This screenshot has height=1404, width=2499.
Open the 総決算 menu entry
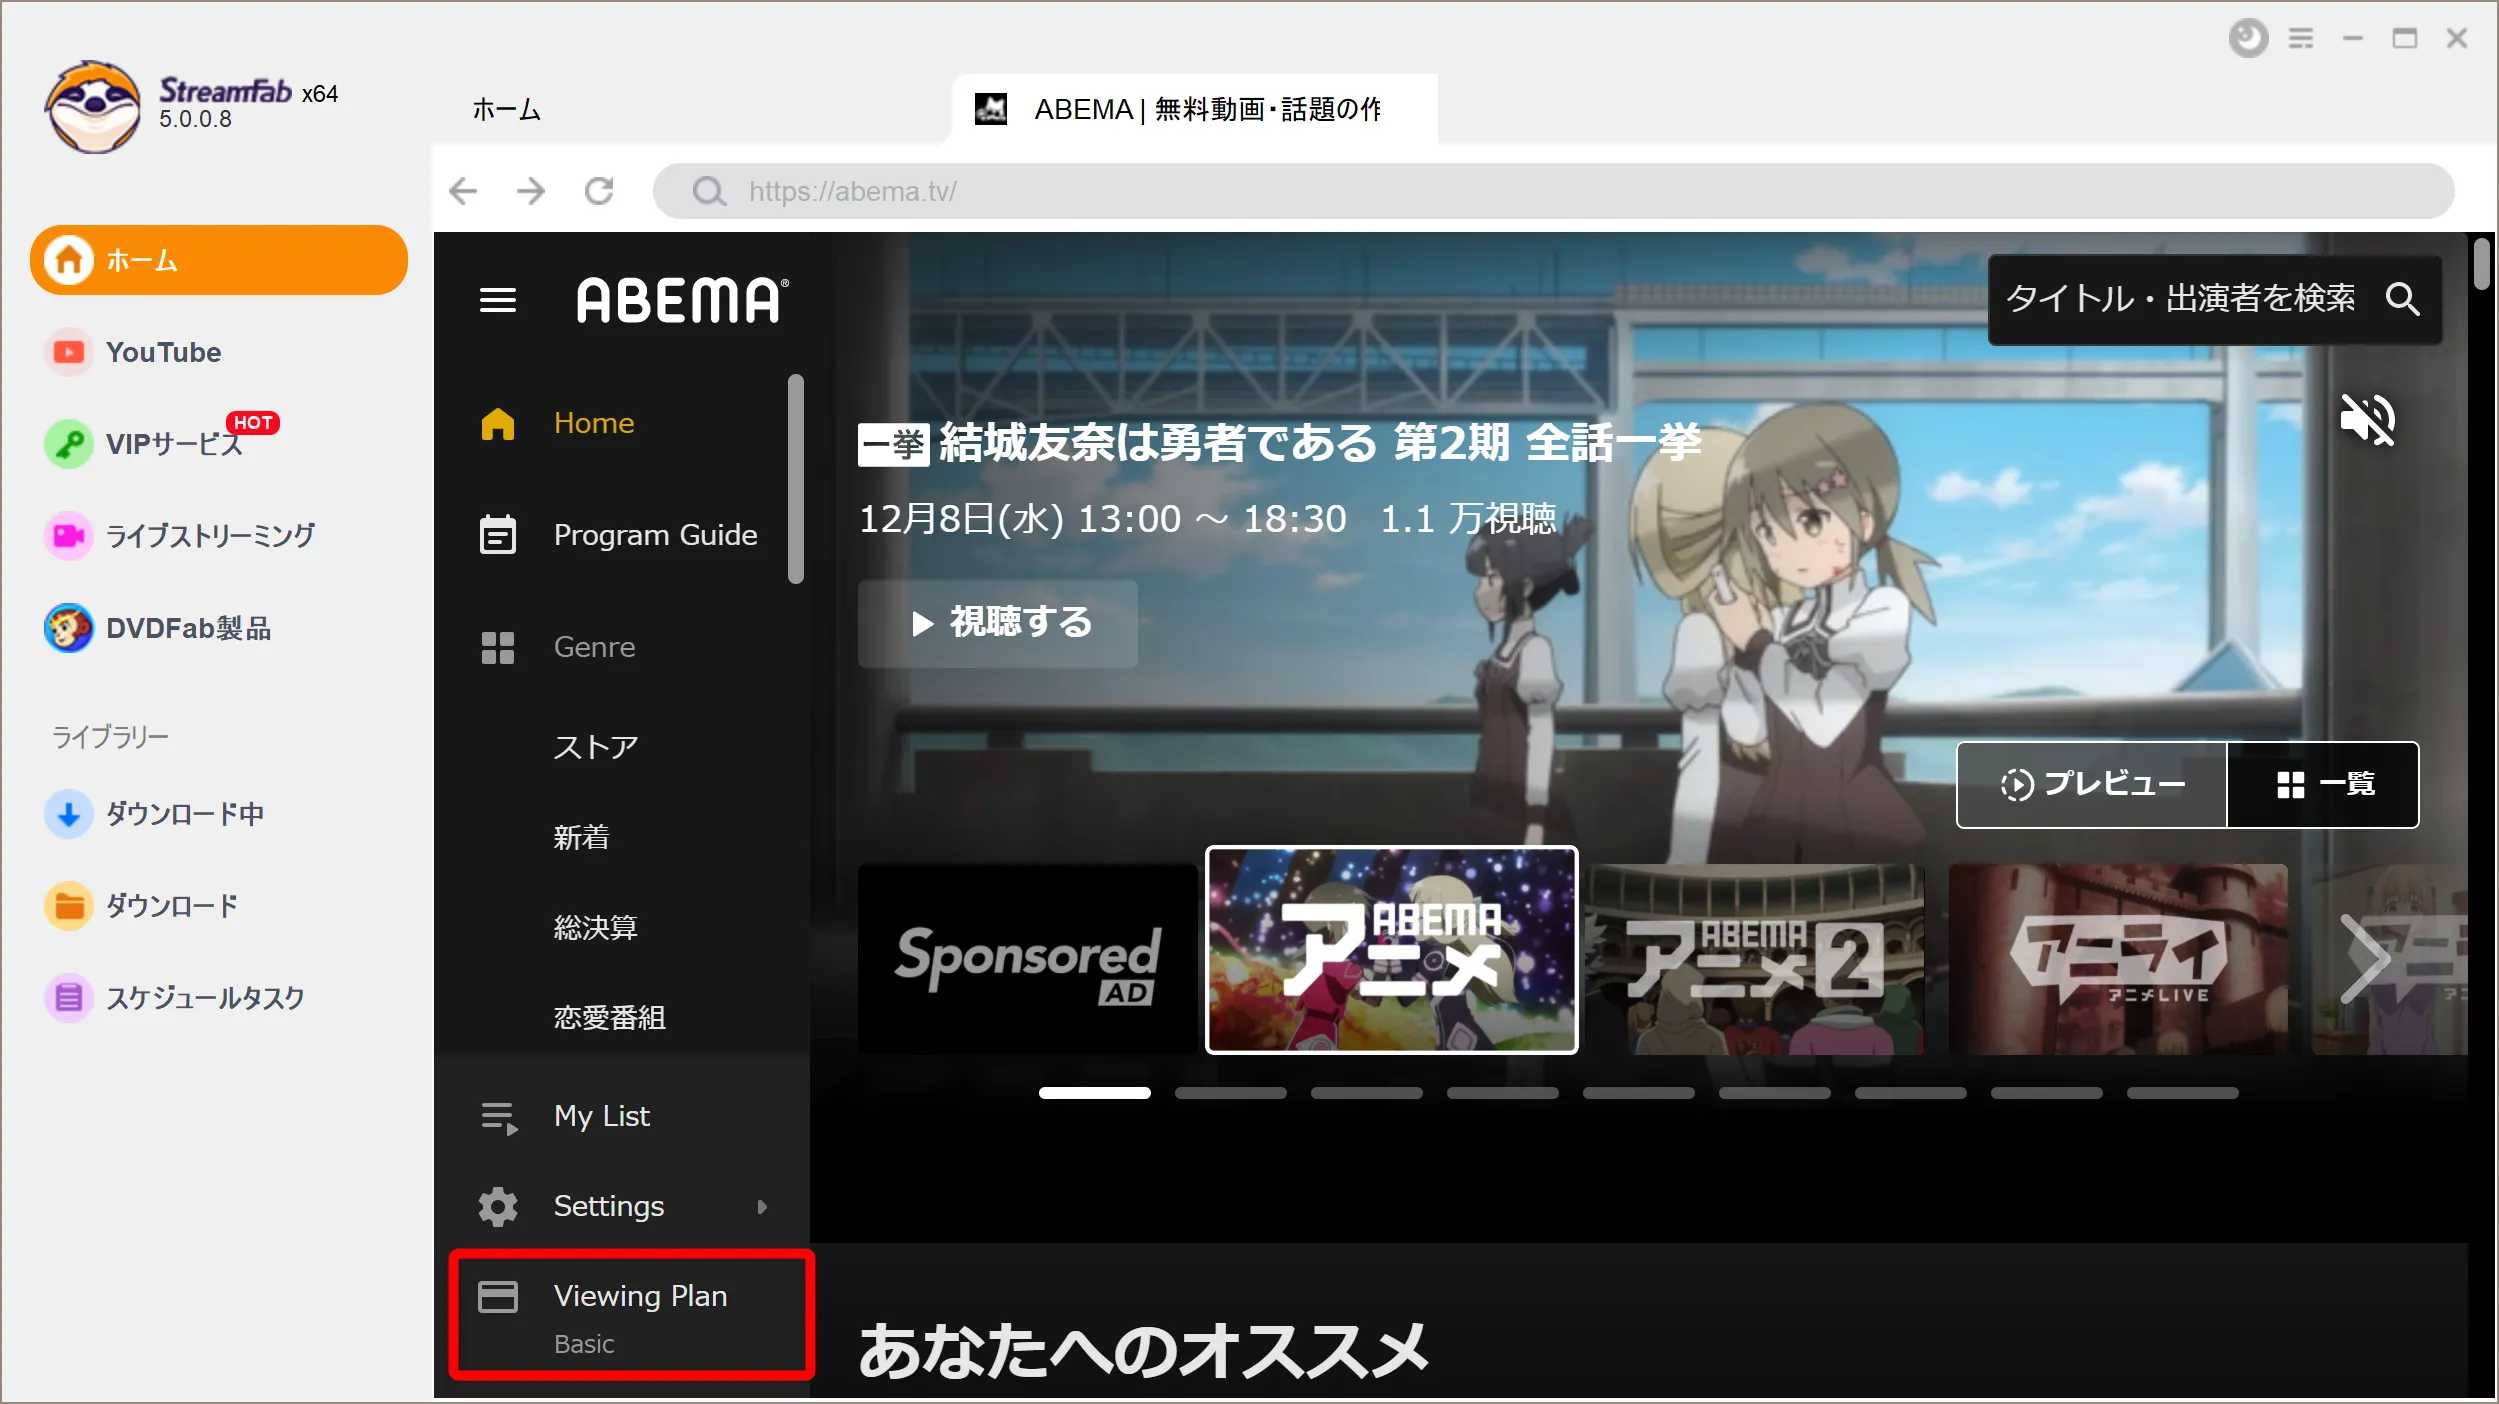tap(596, 927)
